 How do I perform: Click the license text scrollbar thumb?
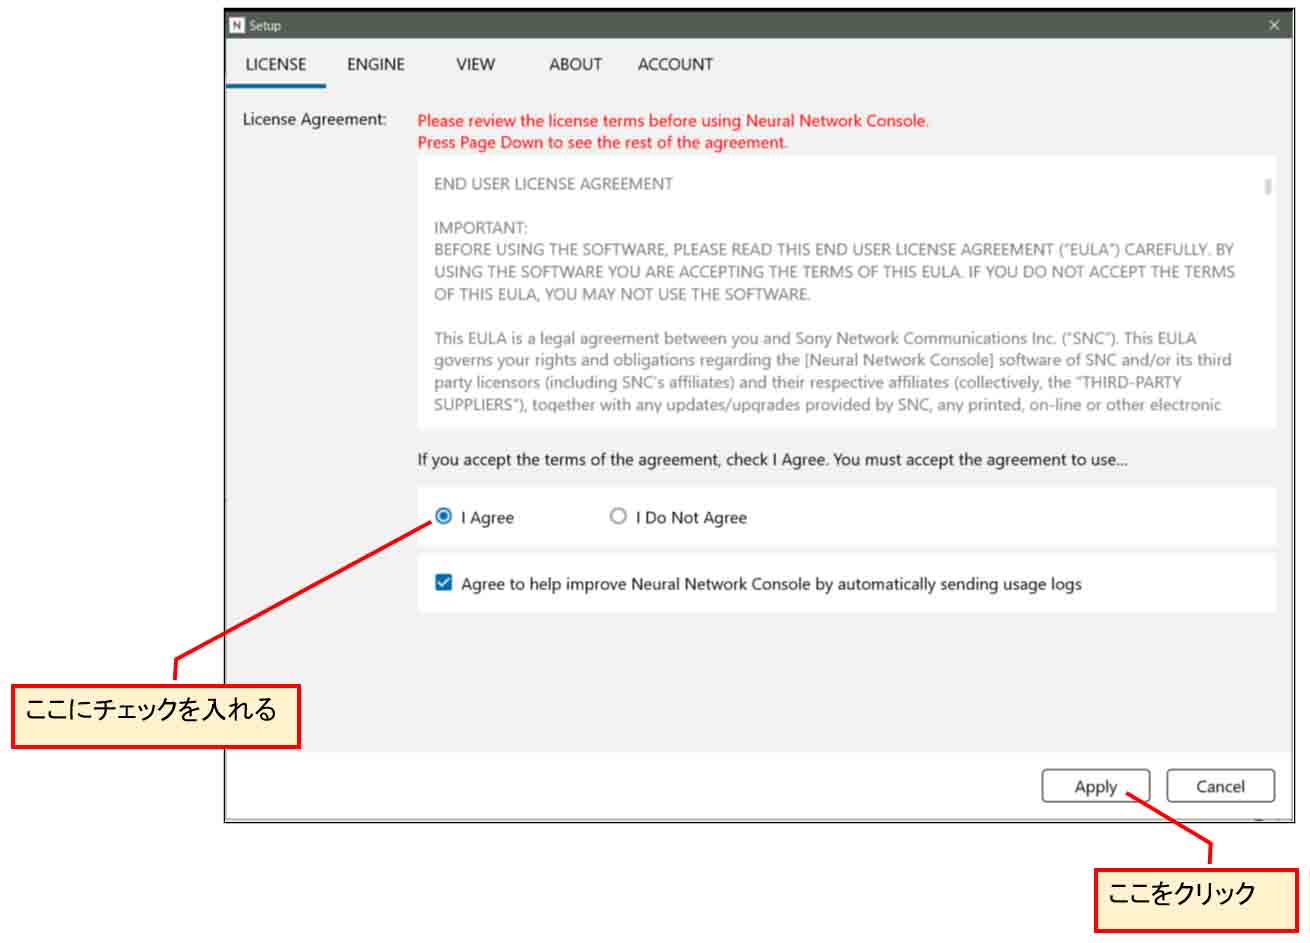1268,186
